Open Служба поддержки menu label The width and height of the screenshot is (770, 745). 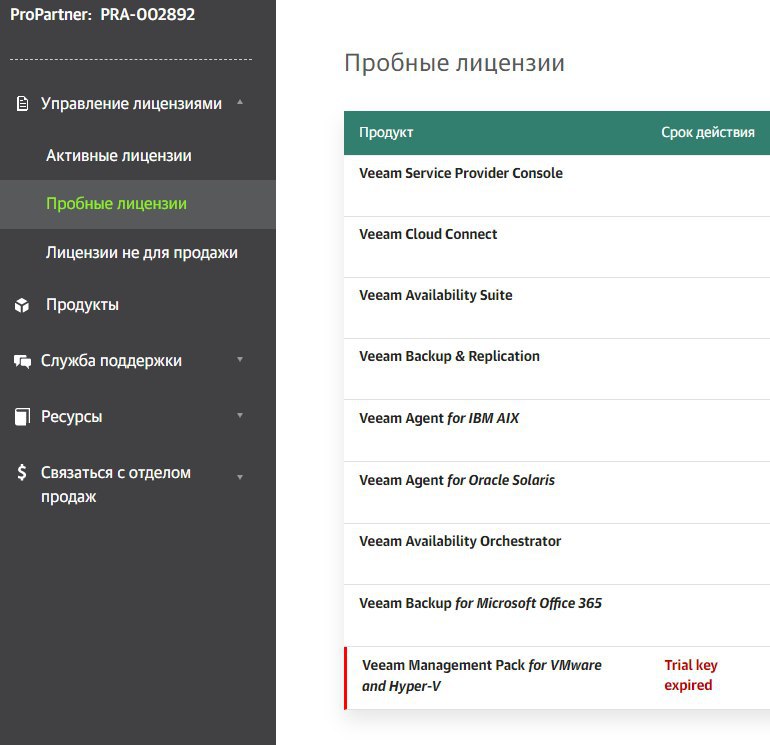click(x=111, y=360)
